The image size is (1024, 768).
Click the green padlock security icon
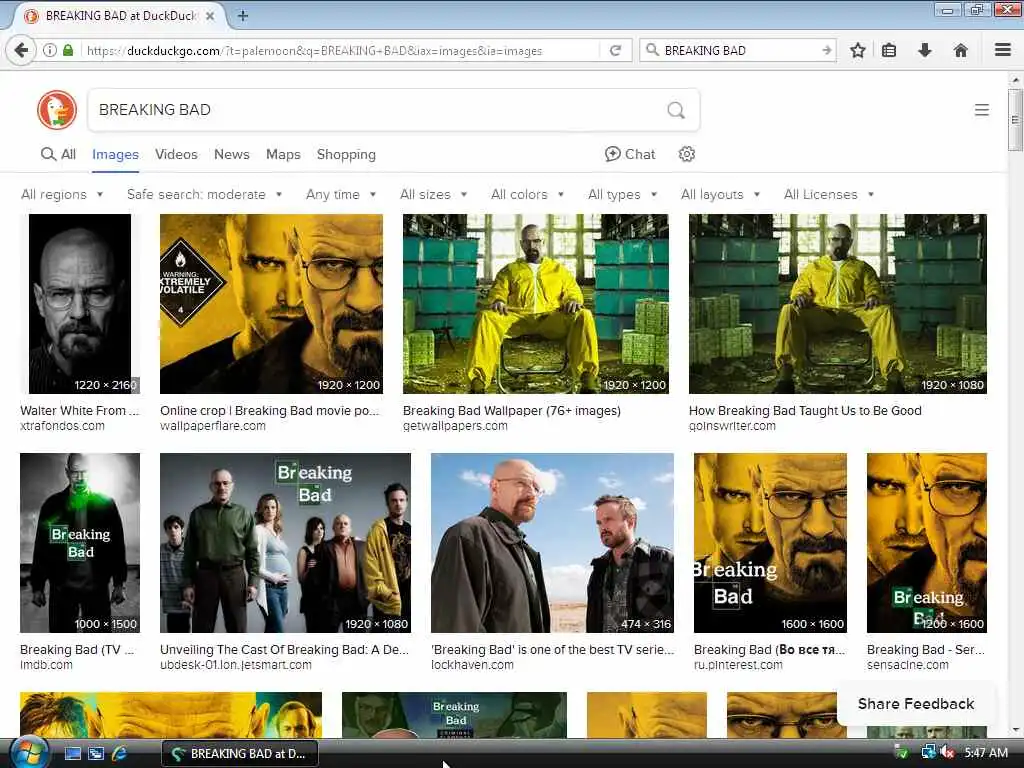[68, 50]
